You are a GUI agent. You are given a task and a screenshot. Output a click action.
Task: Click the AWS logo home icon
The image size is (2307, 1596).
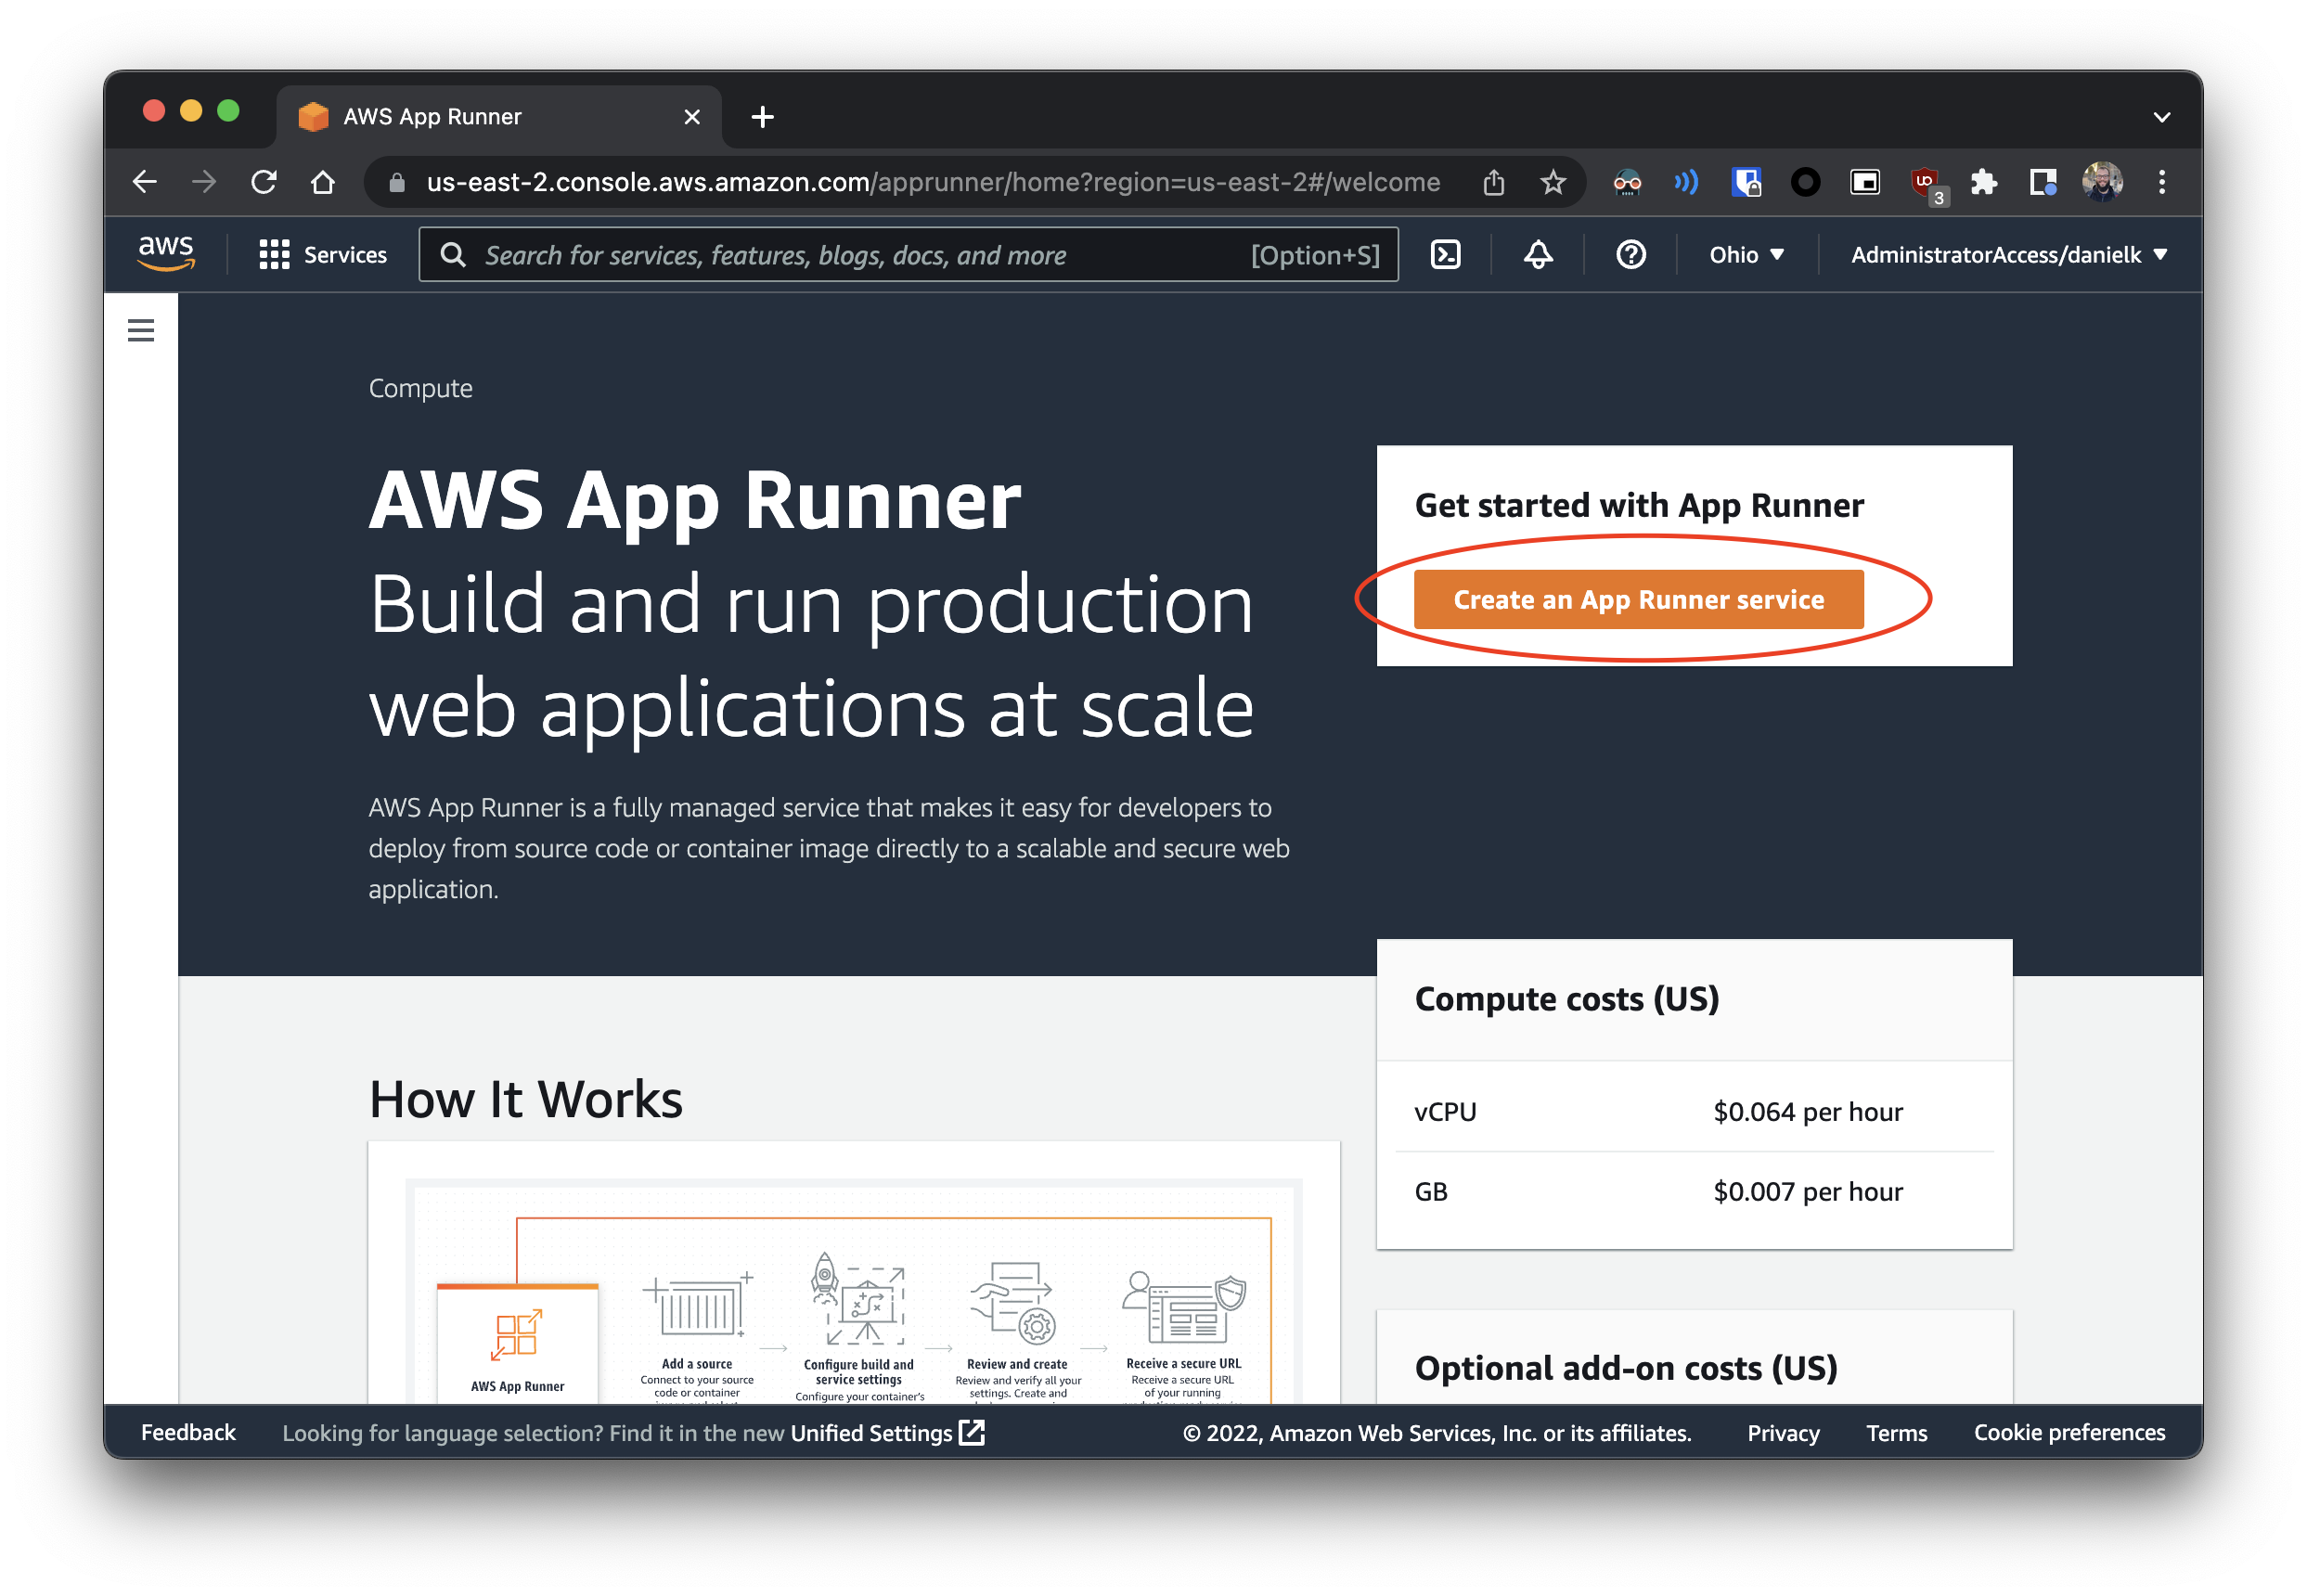click(x=166, y=253)
